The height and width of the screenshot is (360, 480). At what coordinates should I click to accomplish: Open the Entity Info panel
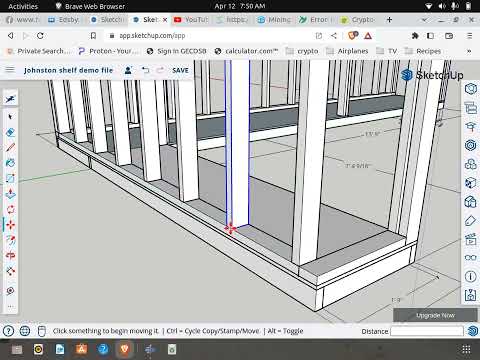pyautogui.click(x=471, y=89)
